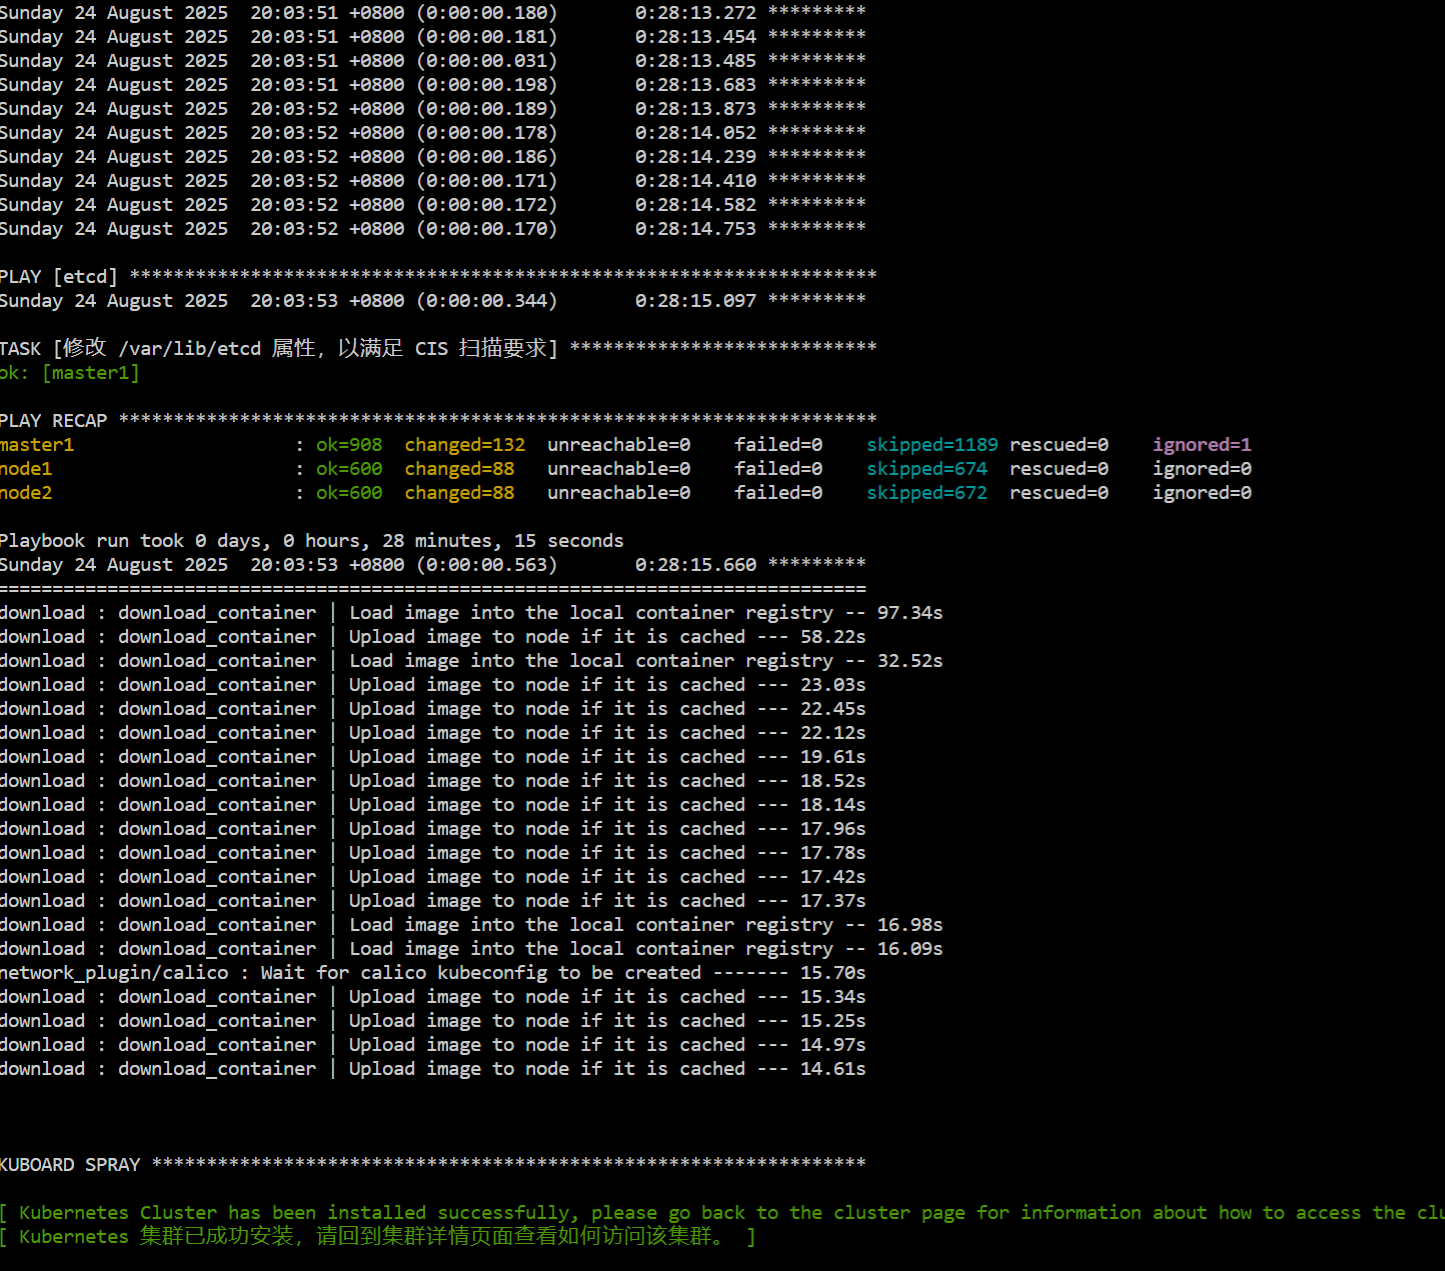Image resolution: width=1445 pixels, height=1271 pixels.
Task: Click the node1 hostname in the recap
Action: 26,469
